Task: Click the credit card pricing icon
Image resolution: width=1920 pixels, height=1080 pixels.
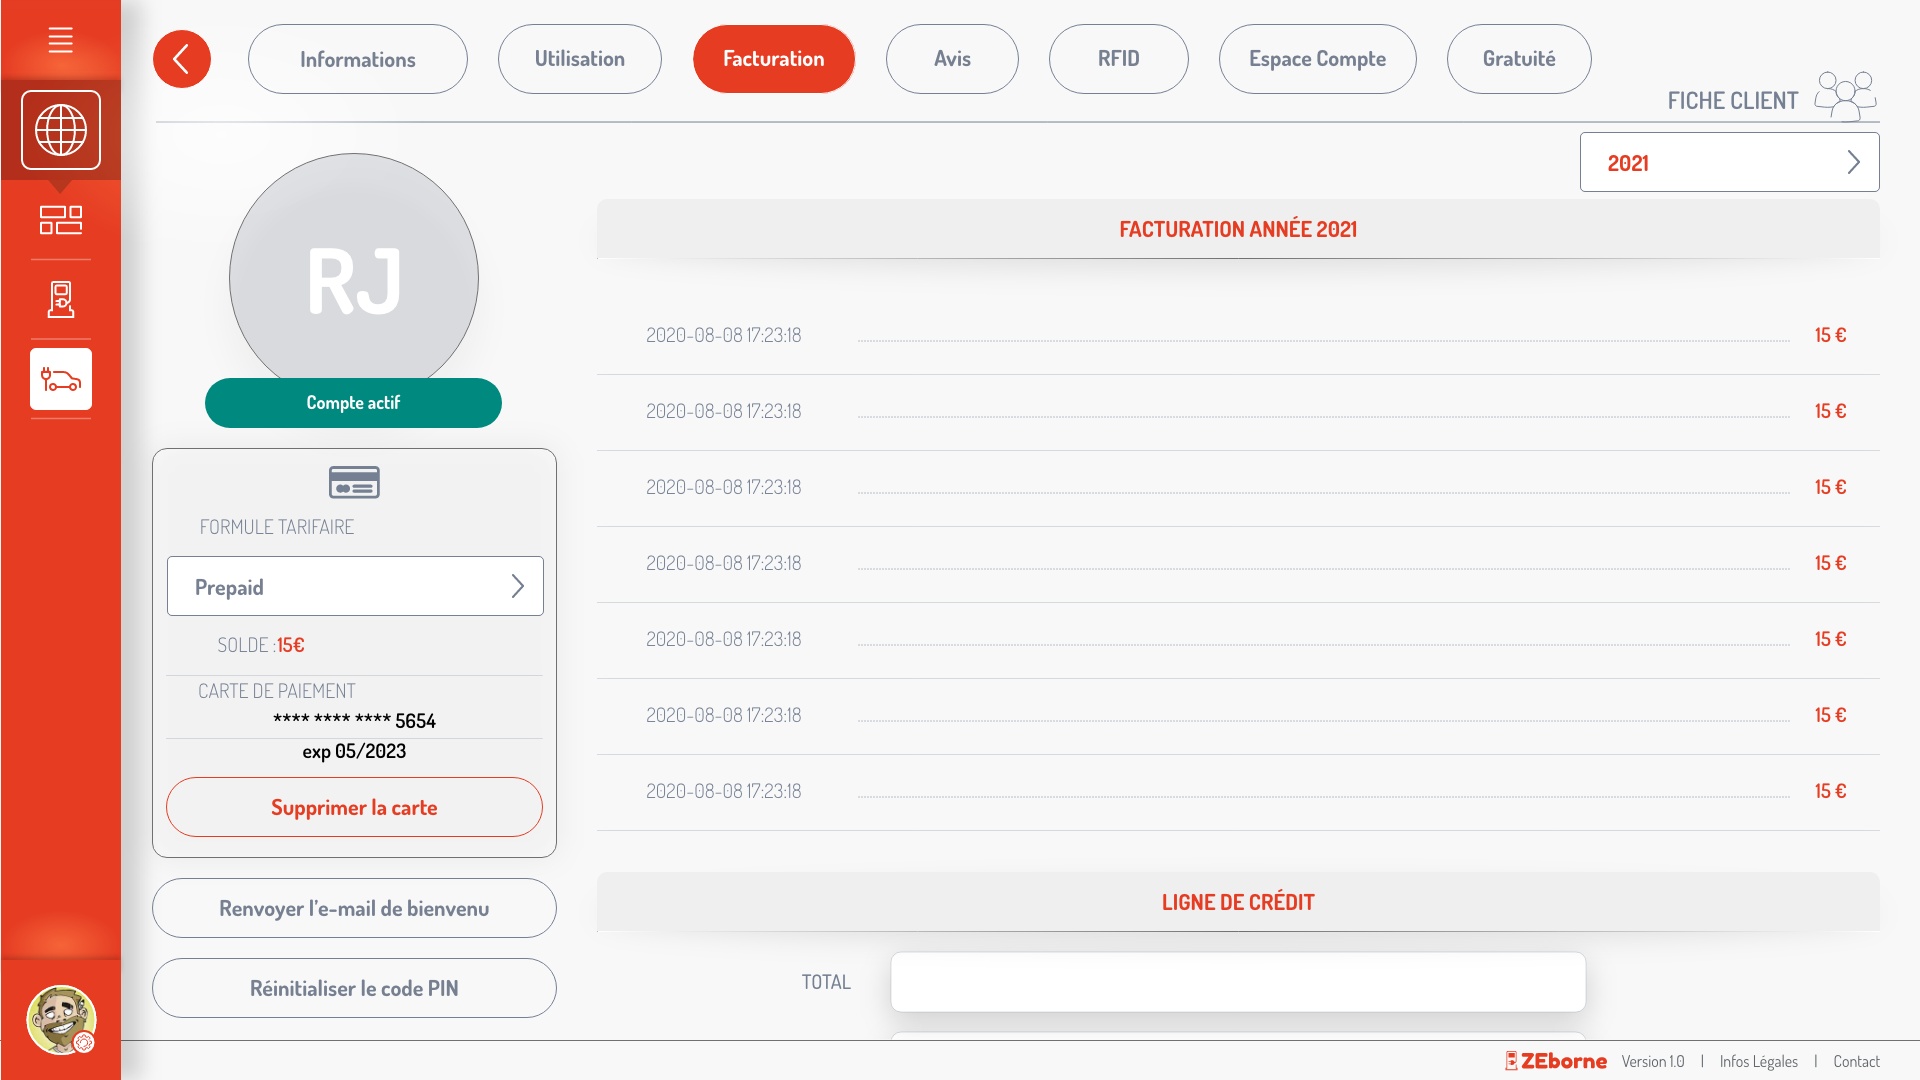Action: coord(354,483)
